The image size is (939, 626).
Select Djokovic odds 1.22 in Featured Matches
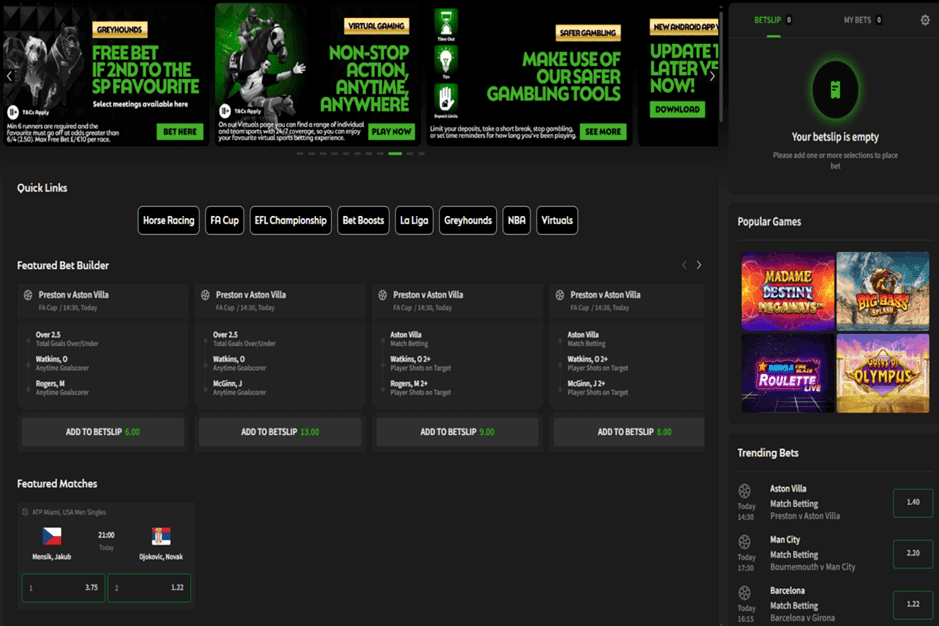(149, 588)
